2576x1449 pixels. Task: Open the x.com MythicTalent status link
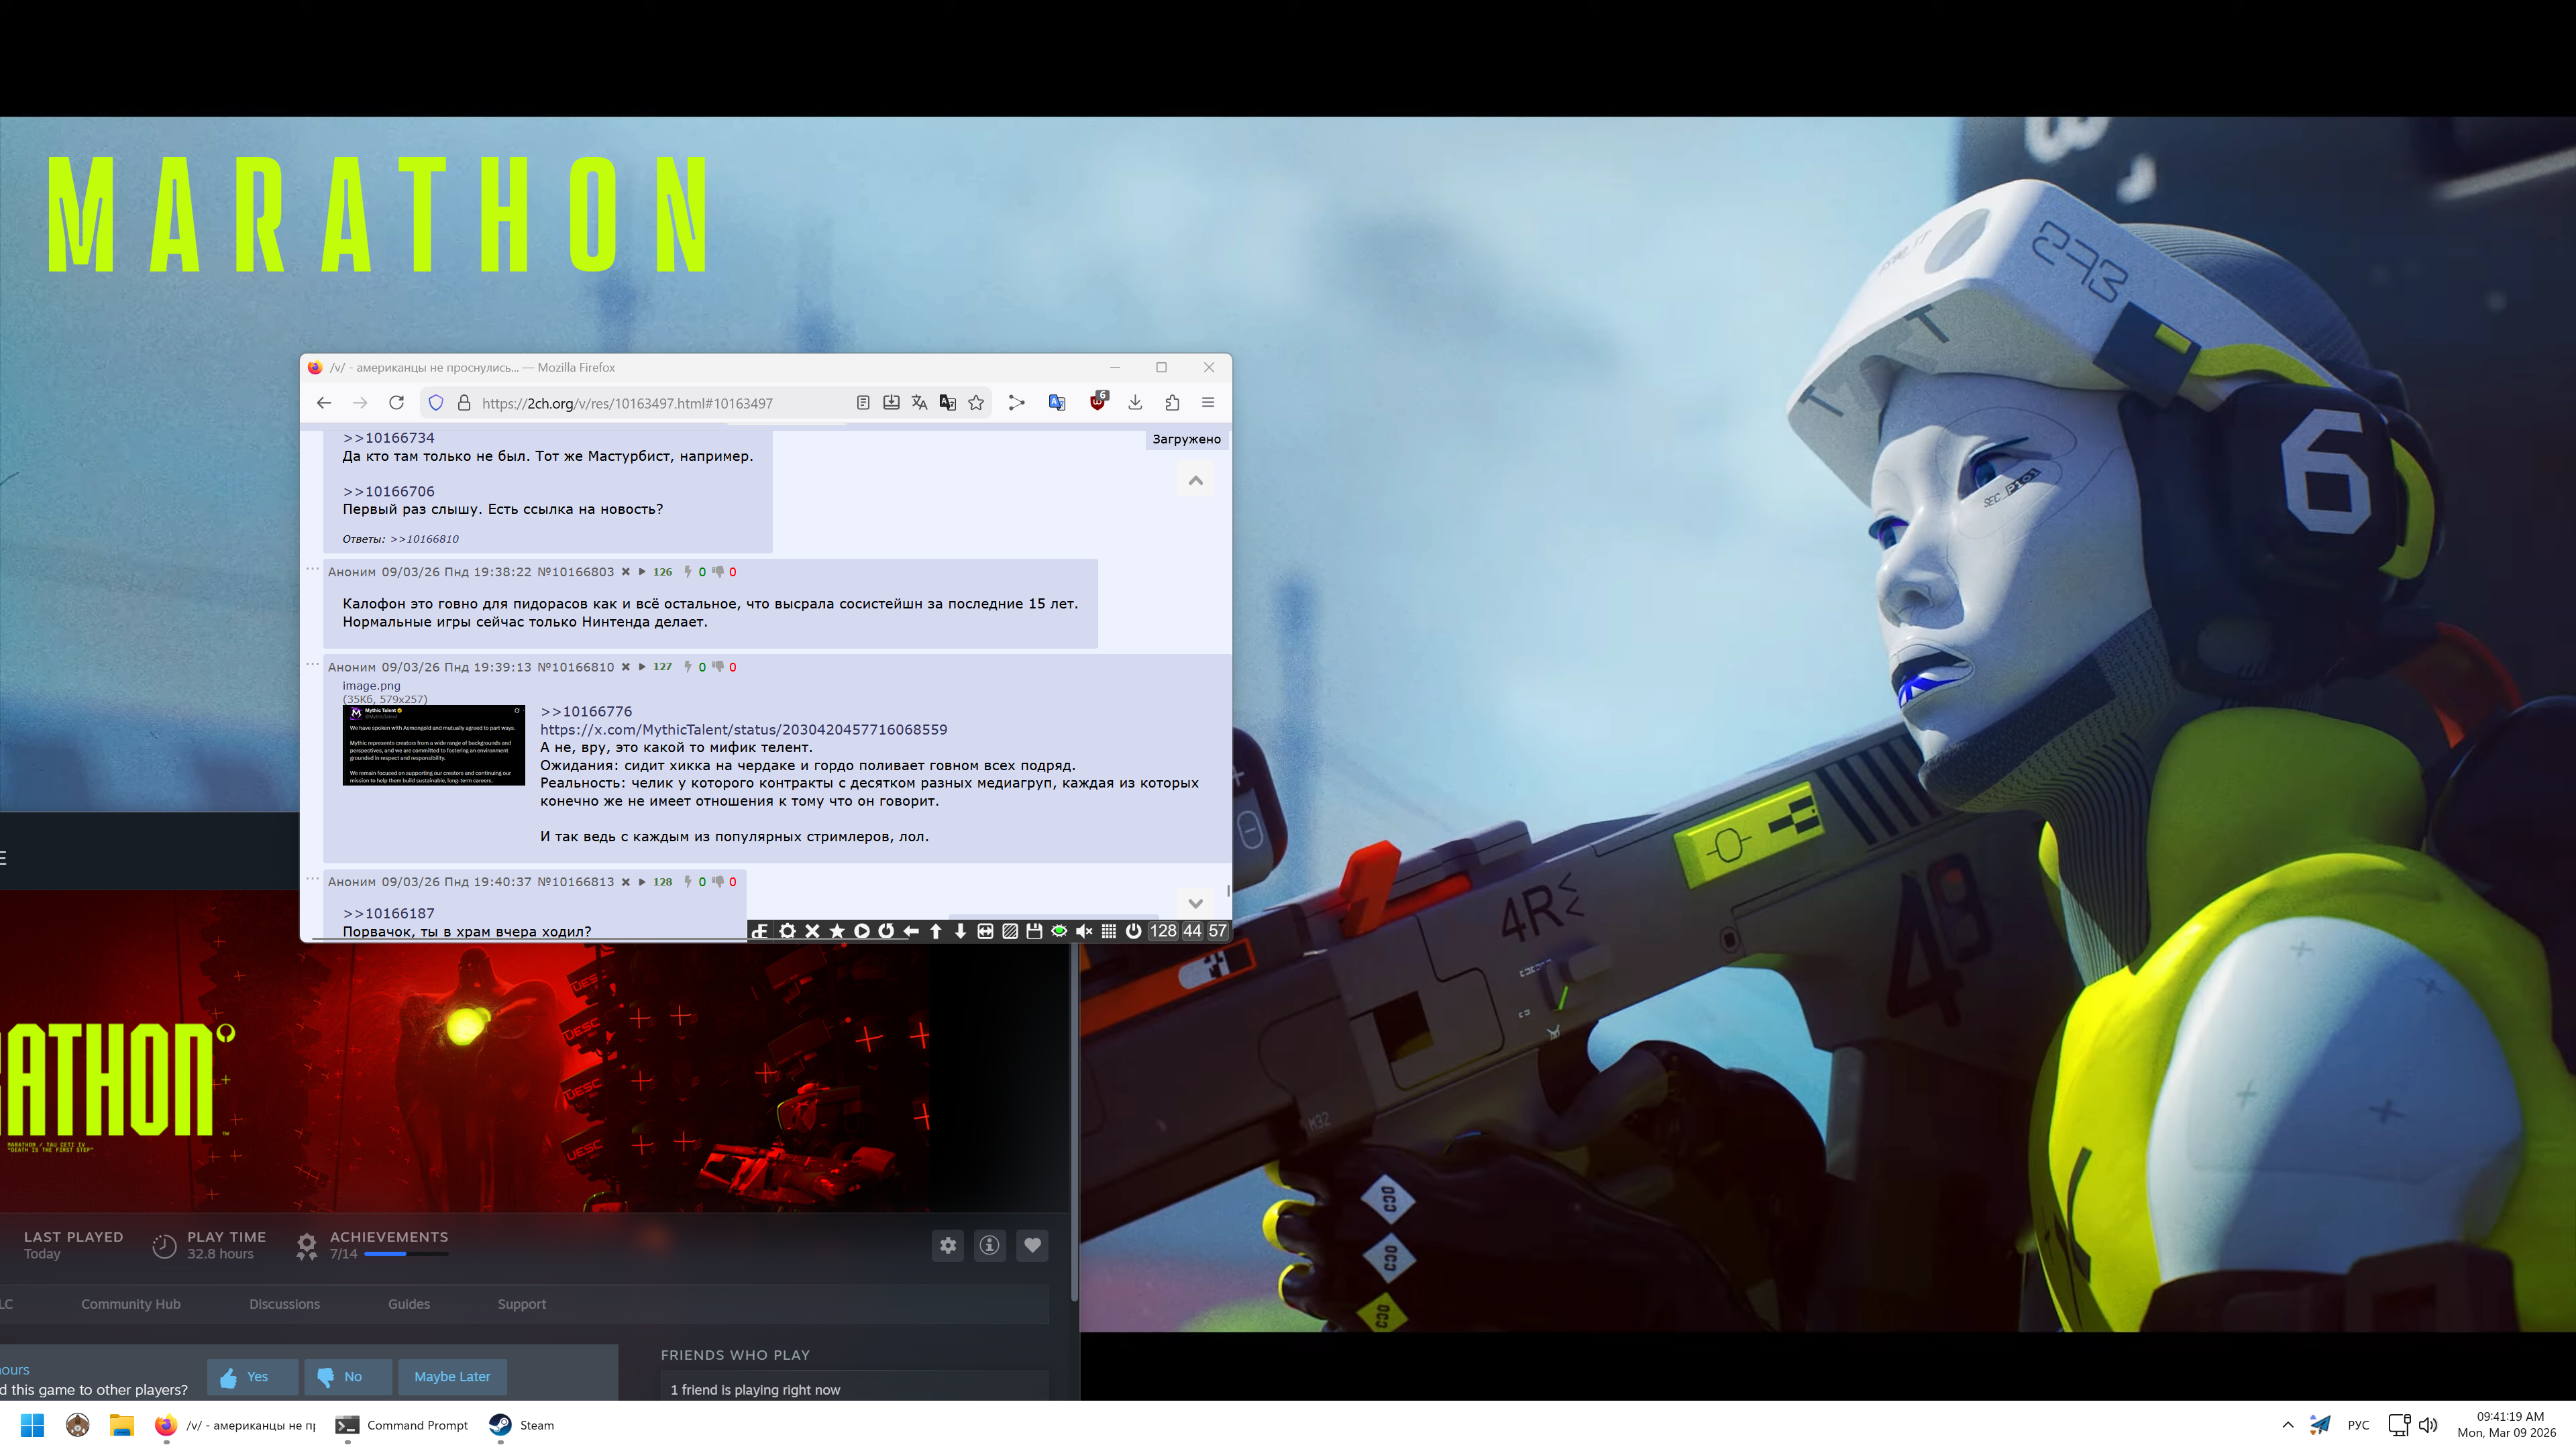click(743, 730)
